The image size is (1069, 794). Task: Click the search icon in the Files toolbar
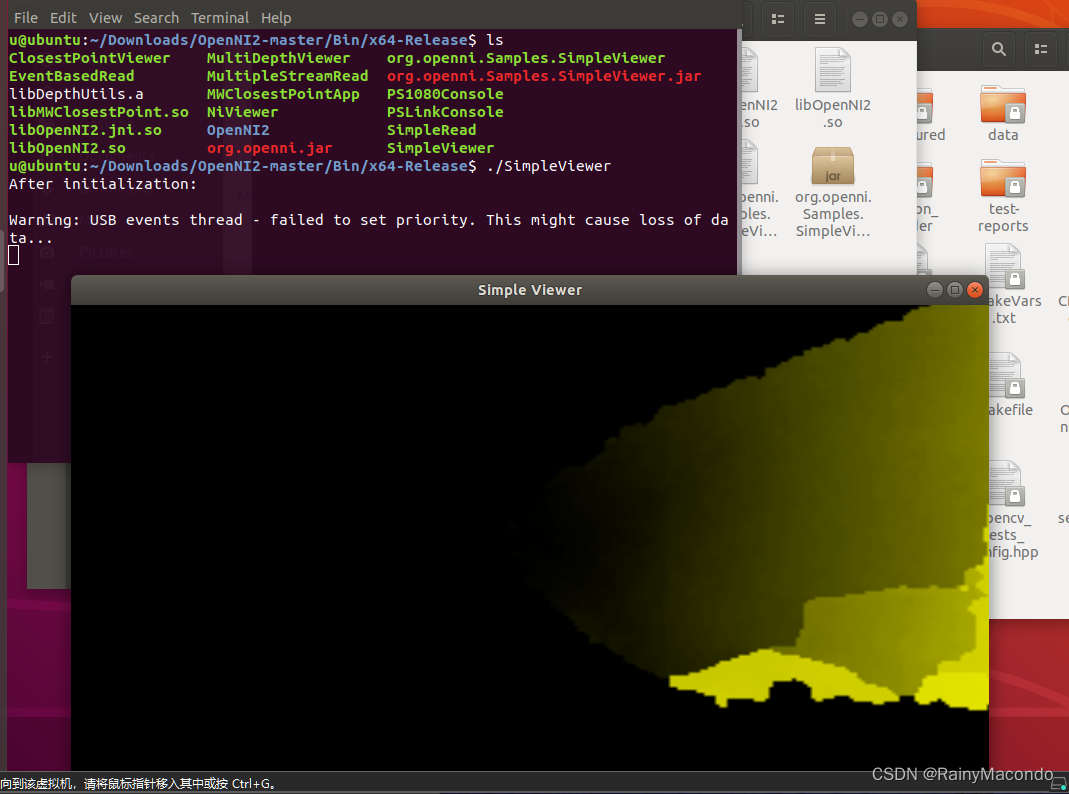(998, 48)
